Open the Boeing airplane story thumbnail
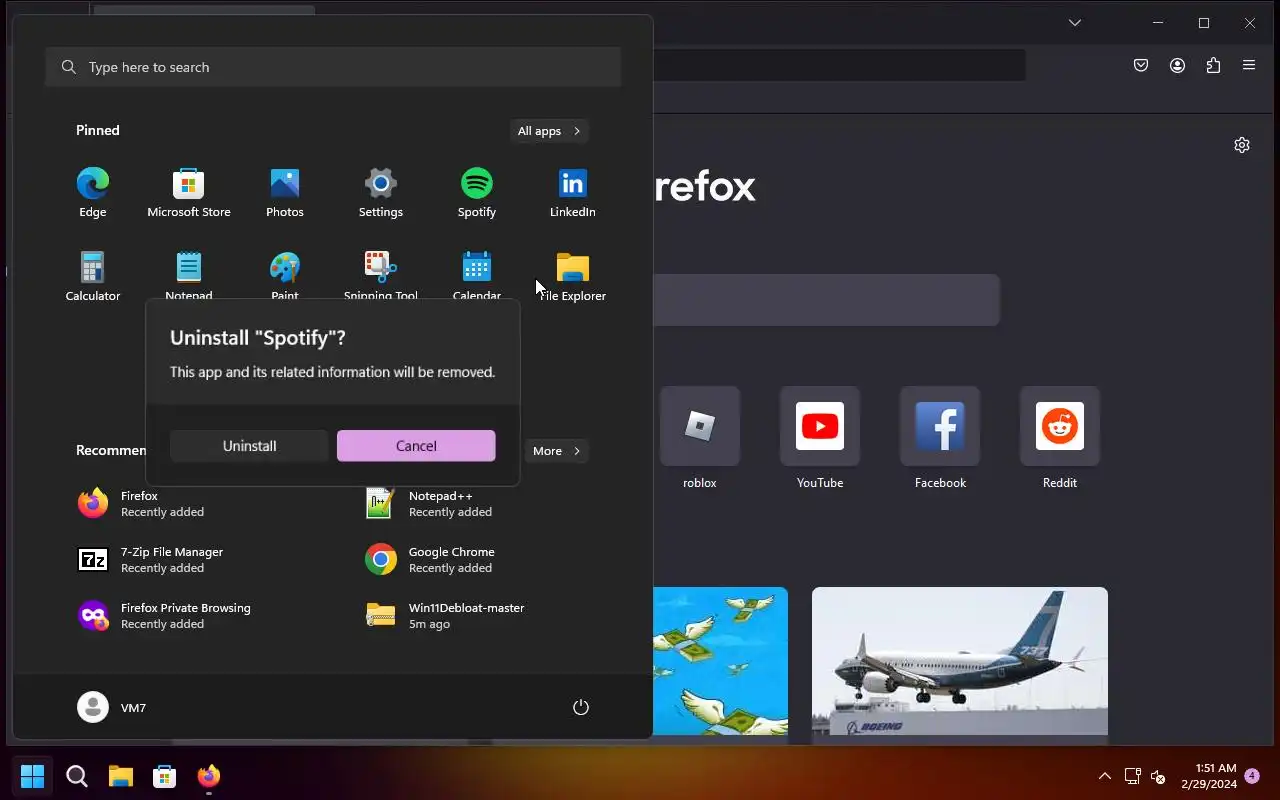The width and height of the screenshot is (1280, 800). (x=960, y=661)
